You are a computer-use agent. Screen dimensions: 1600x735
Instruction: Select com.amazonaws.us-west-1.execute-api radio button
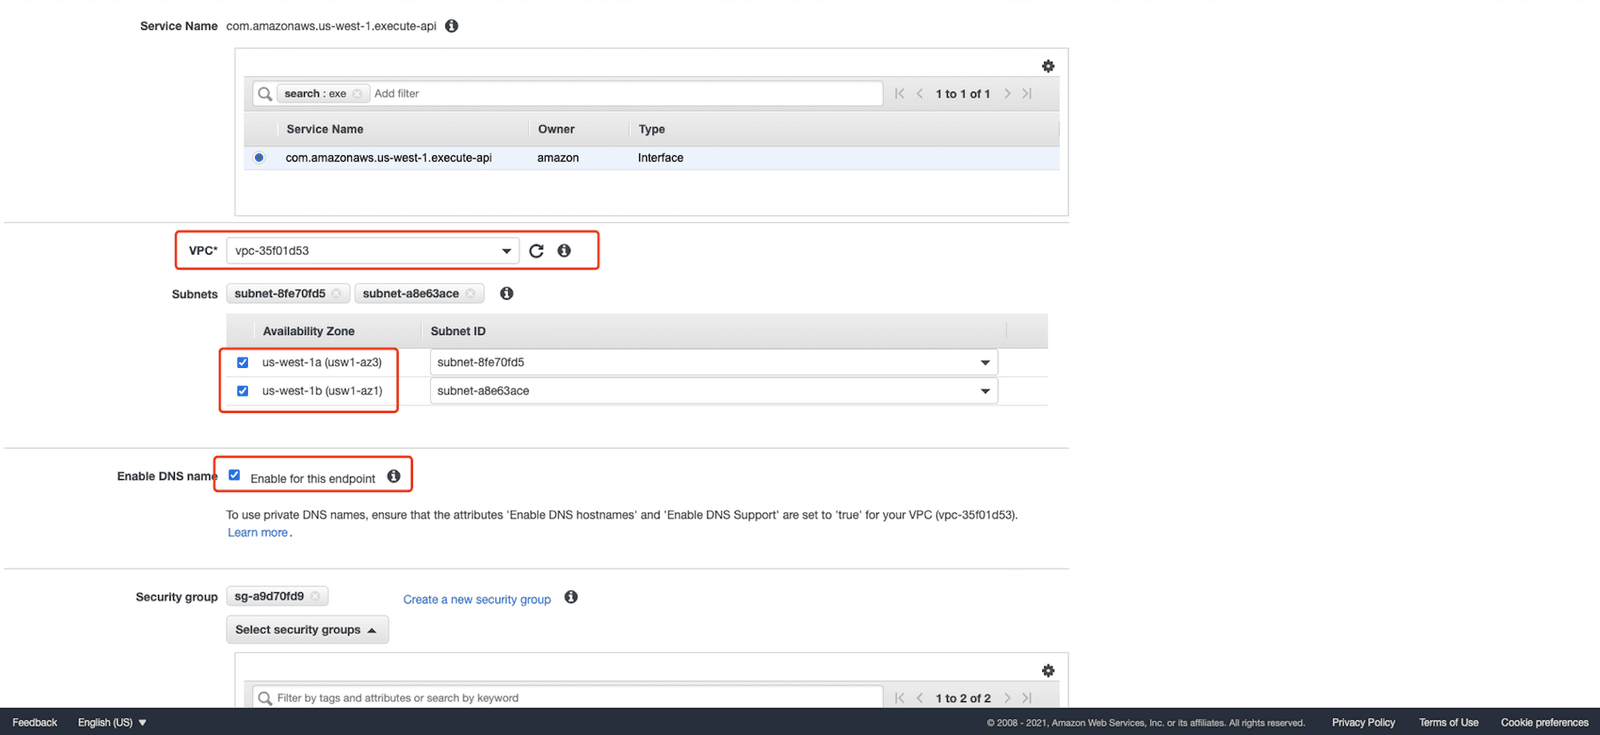[259, 158]
